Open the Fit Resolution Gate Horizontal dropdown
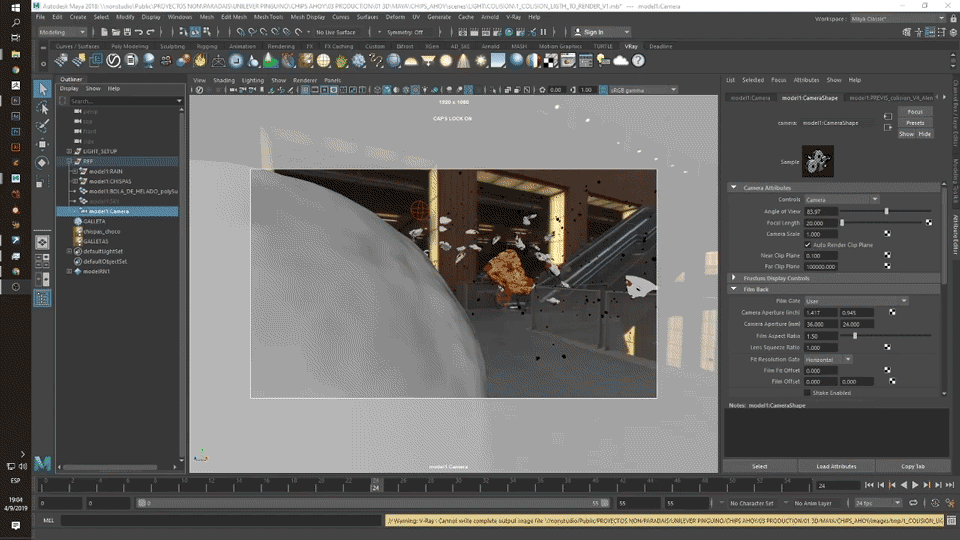960x540 pixels. click(828, 359)
